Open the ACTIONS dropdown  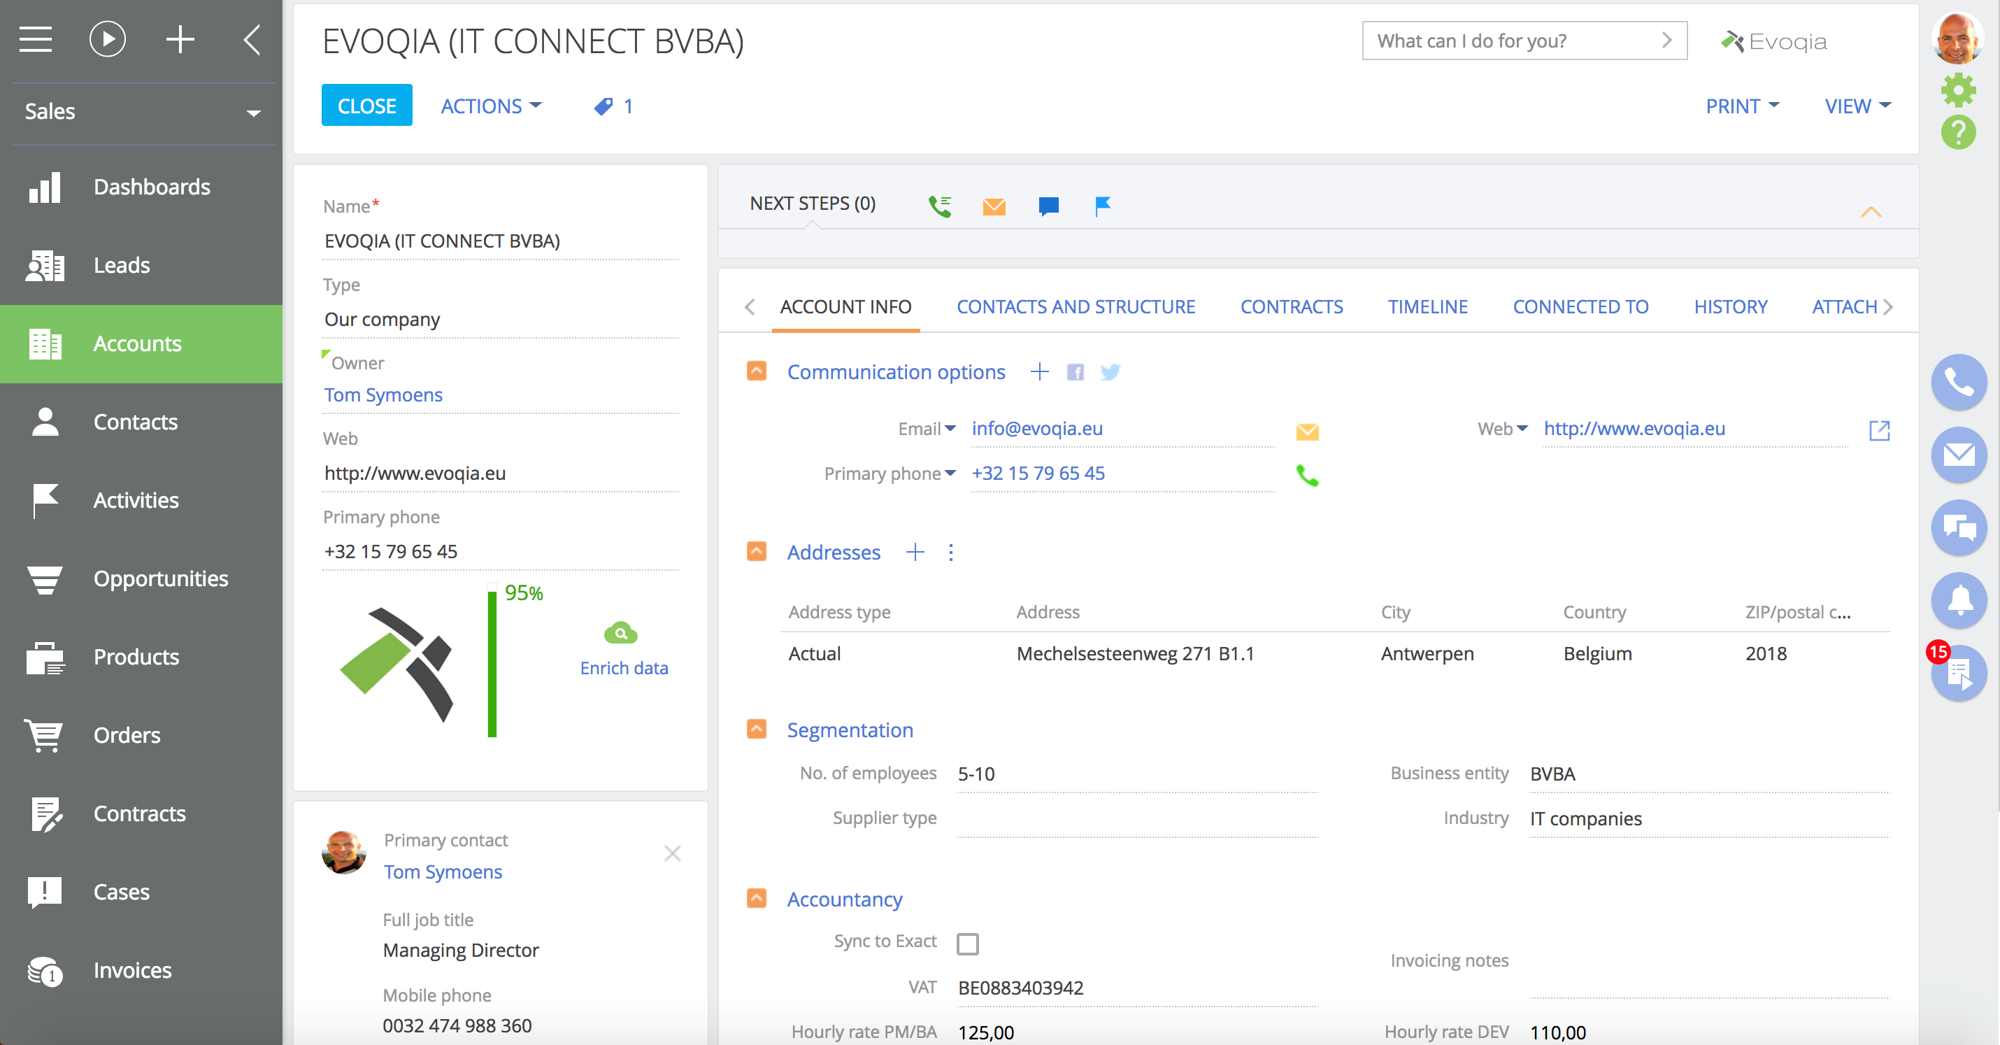[490, 105]
